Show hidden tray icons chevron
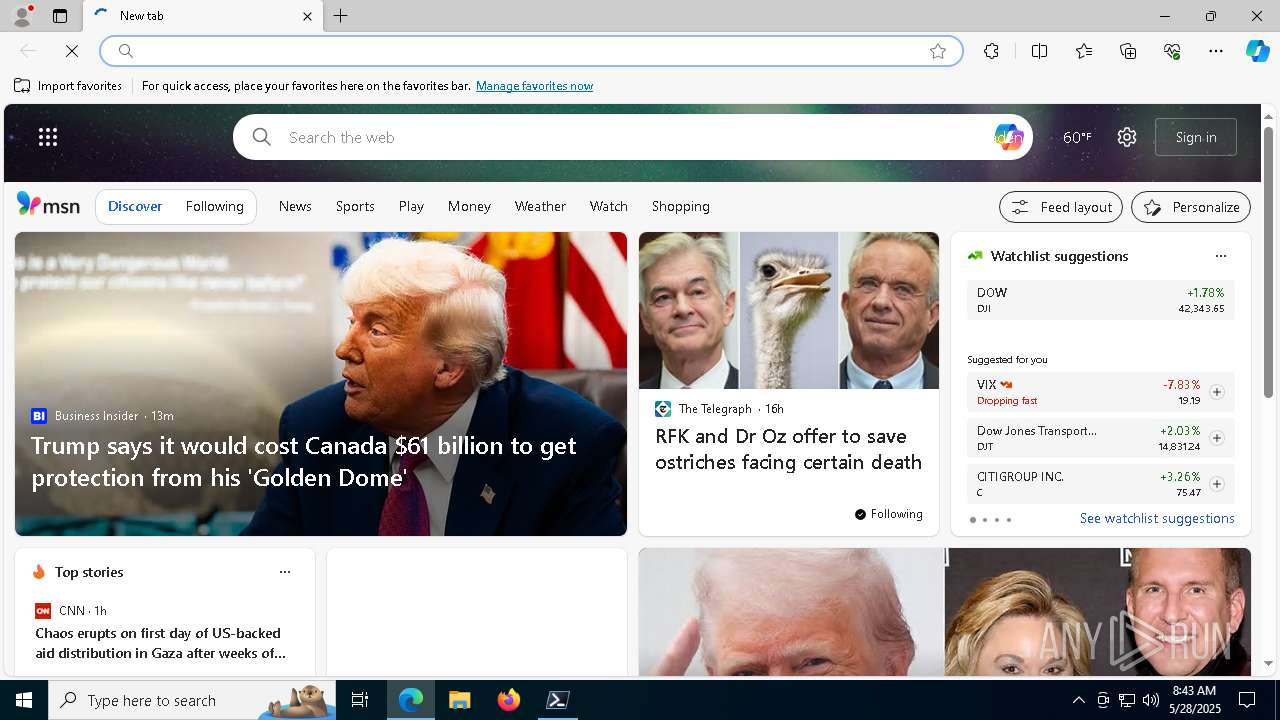Screen dimensions: 1280x720 1078,700
